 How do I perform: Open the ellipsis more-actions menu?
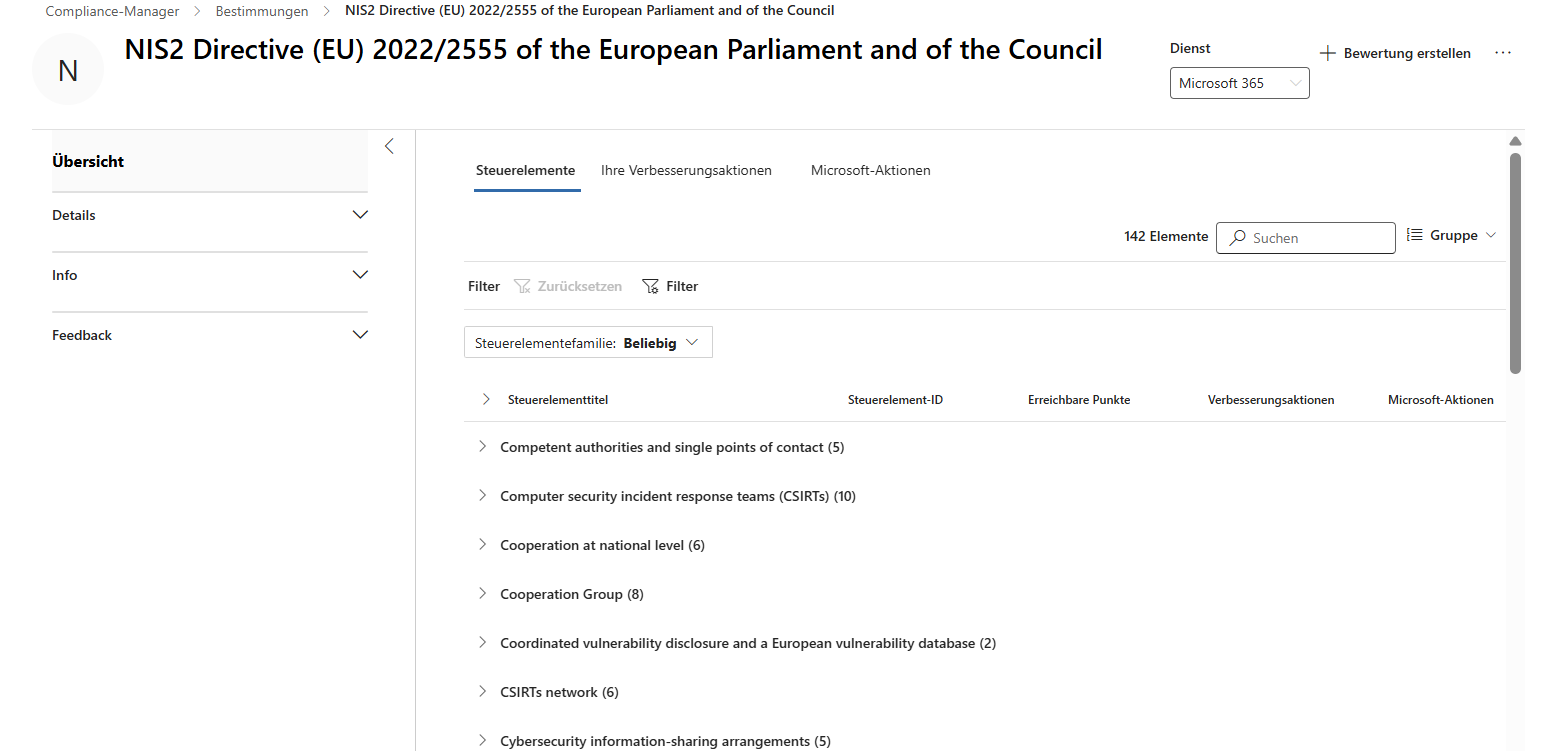pyautogui.click(x=1503, y=53)
